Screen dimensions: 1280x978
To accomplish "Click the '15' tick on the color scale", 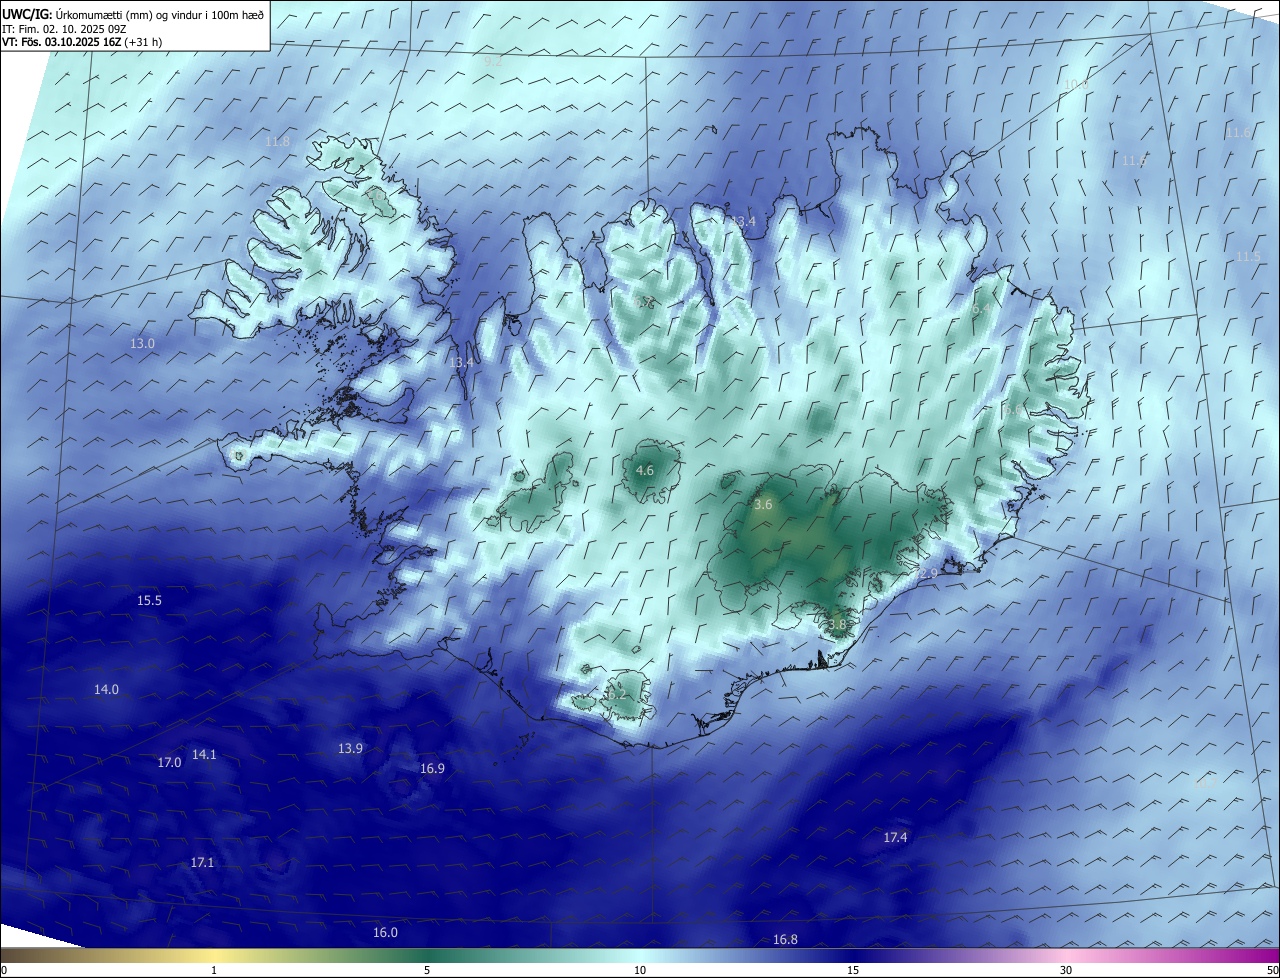I will coord(853,971).
